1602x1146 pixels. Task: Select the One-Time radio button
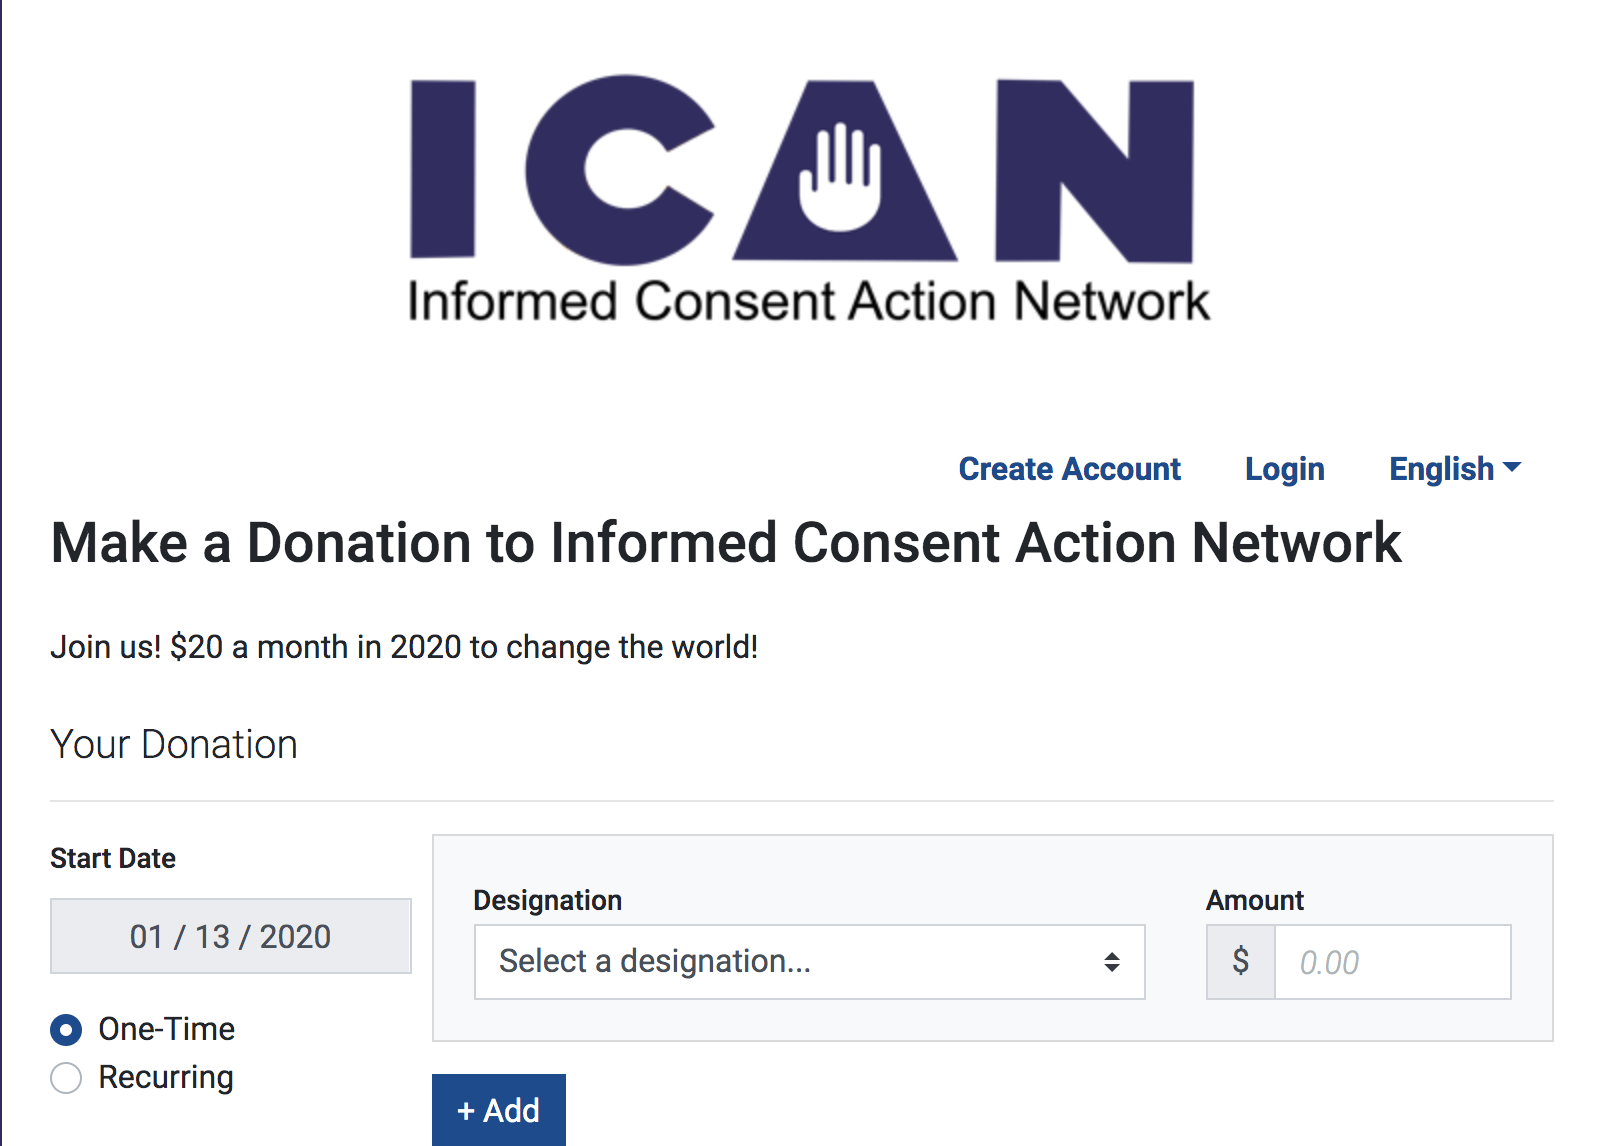tap(66, 1029)
